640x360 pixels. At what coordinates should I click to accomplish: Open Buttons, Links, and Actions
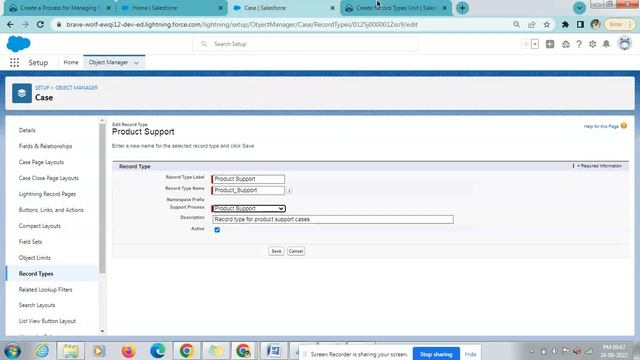coord(51,210)
